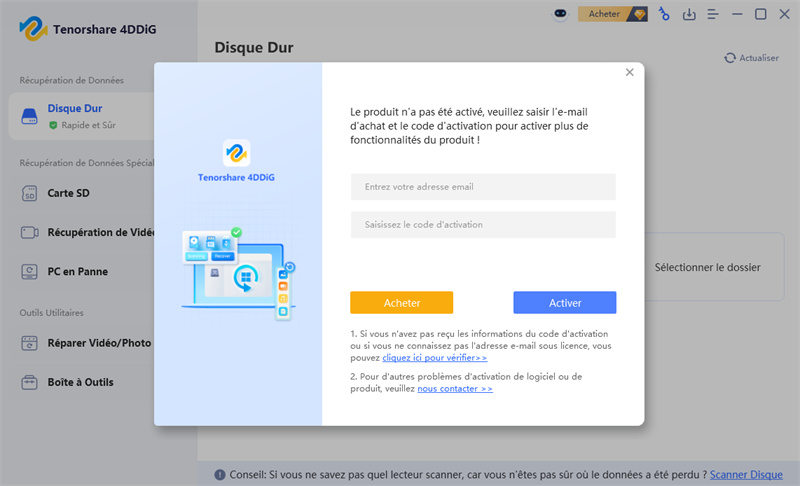Click the blue Activer button
The width and height of the screenshot is (800, 486).
click(x=565, y=302)
